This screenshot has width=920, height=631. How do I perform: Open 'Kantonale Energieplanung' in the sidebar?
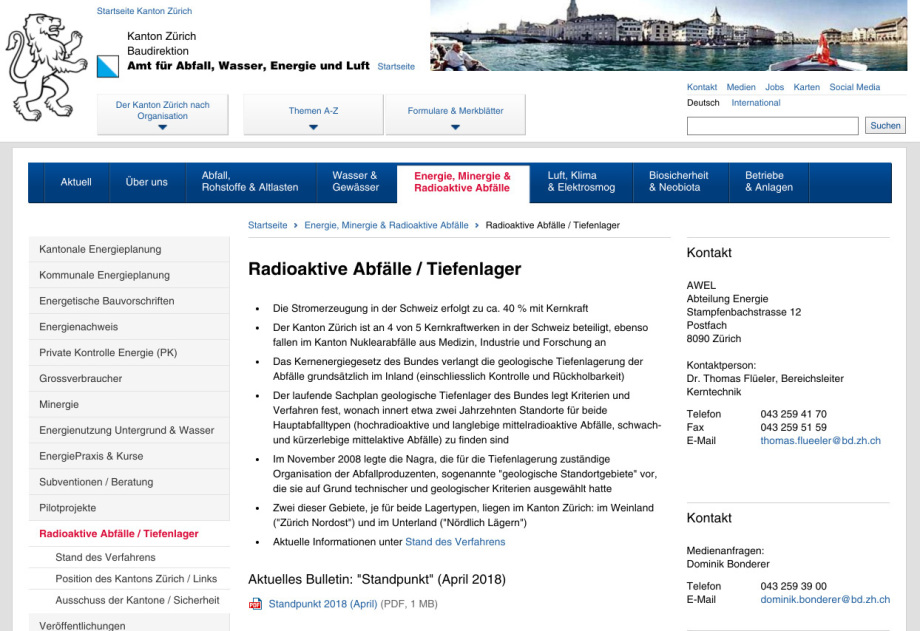point(100,249)
